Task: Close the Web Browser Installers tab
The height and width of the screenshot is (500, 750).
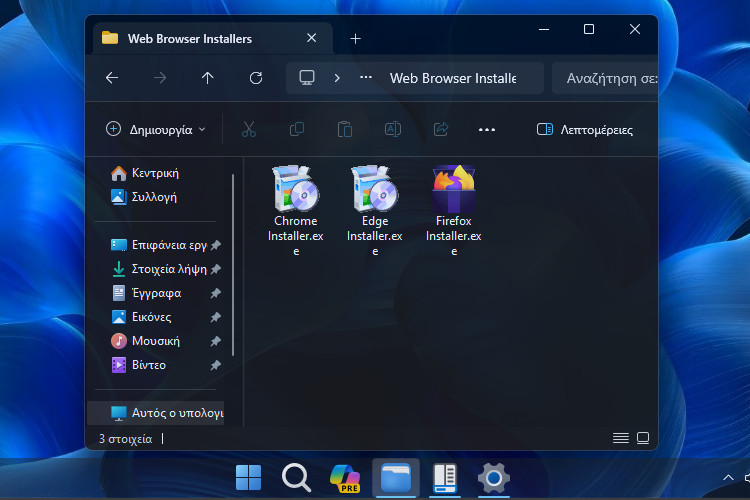Action: click(311, 38)
